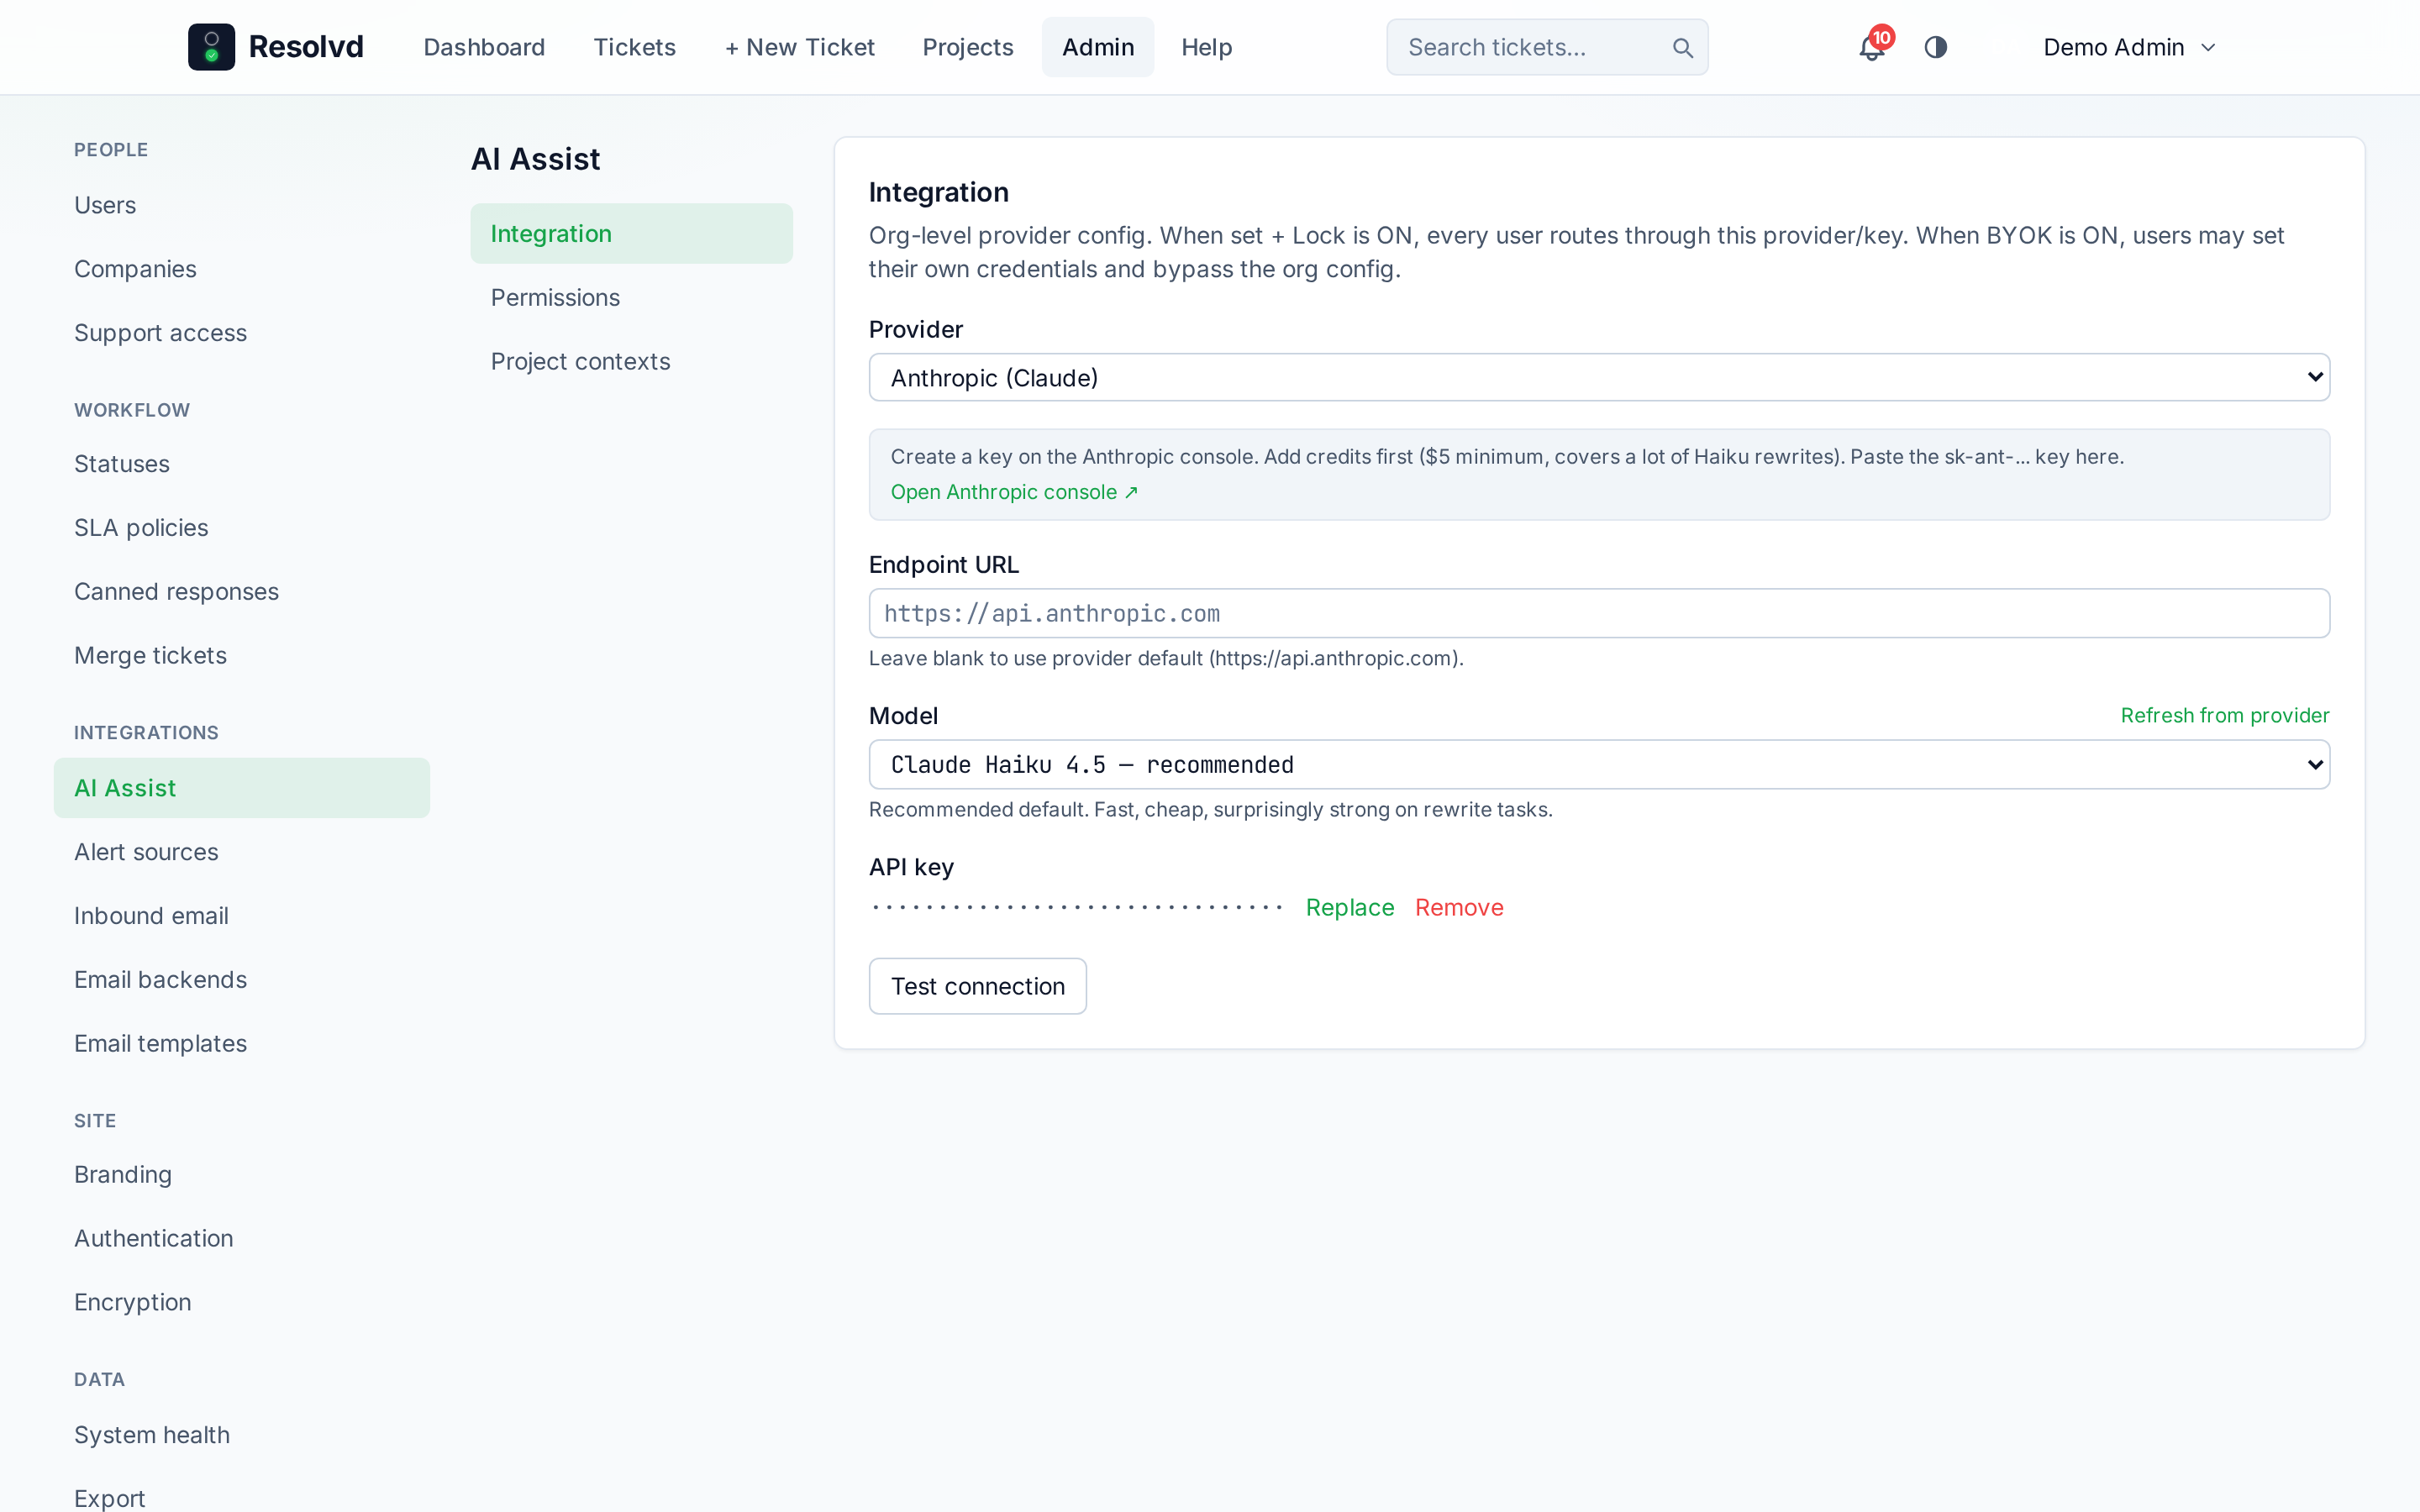This screenshot has height=1512, width=2420.
Task: Click the AI Assist page title
Action: point(535,159)
